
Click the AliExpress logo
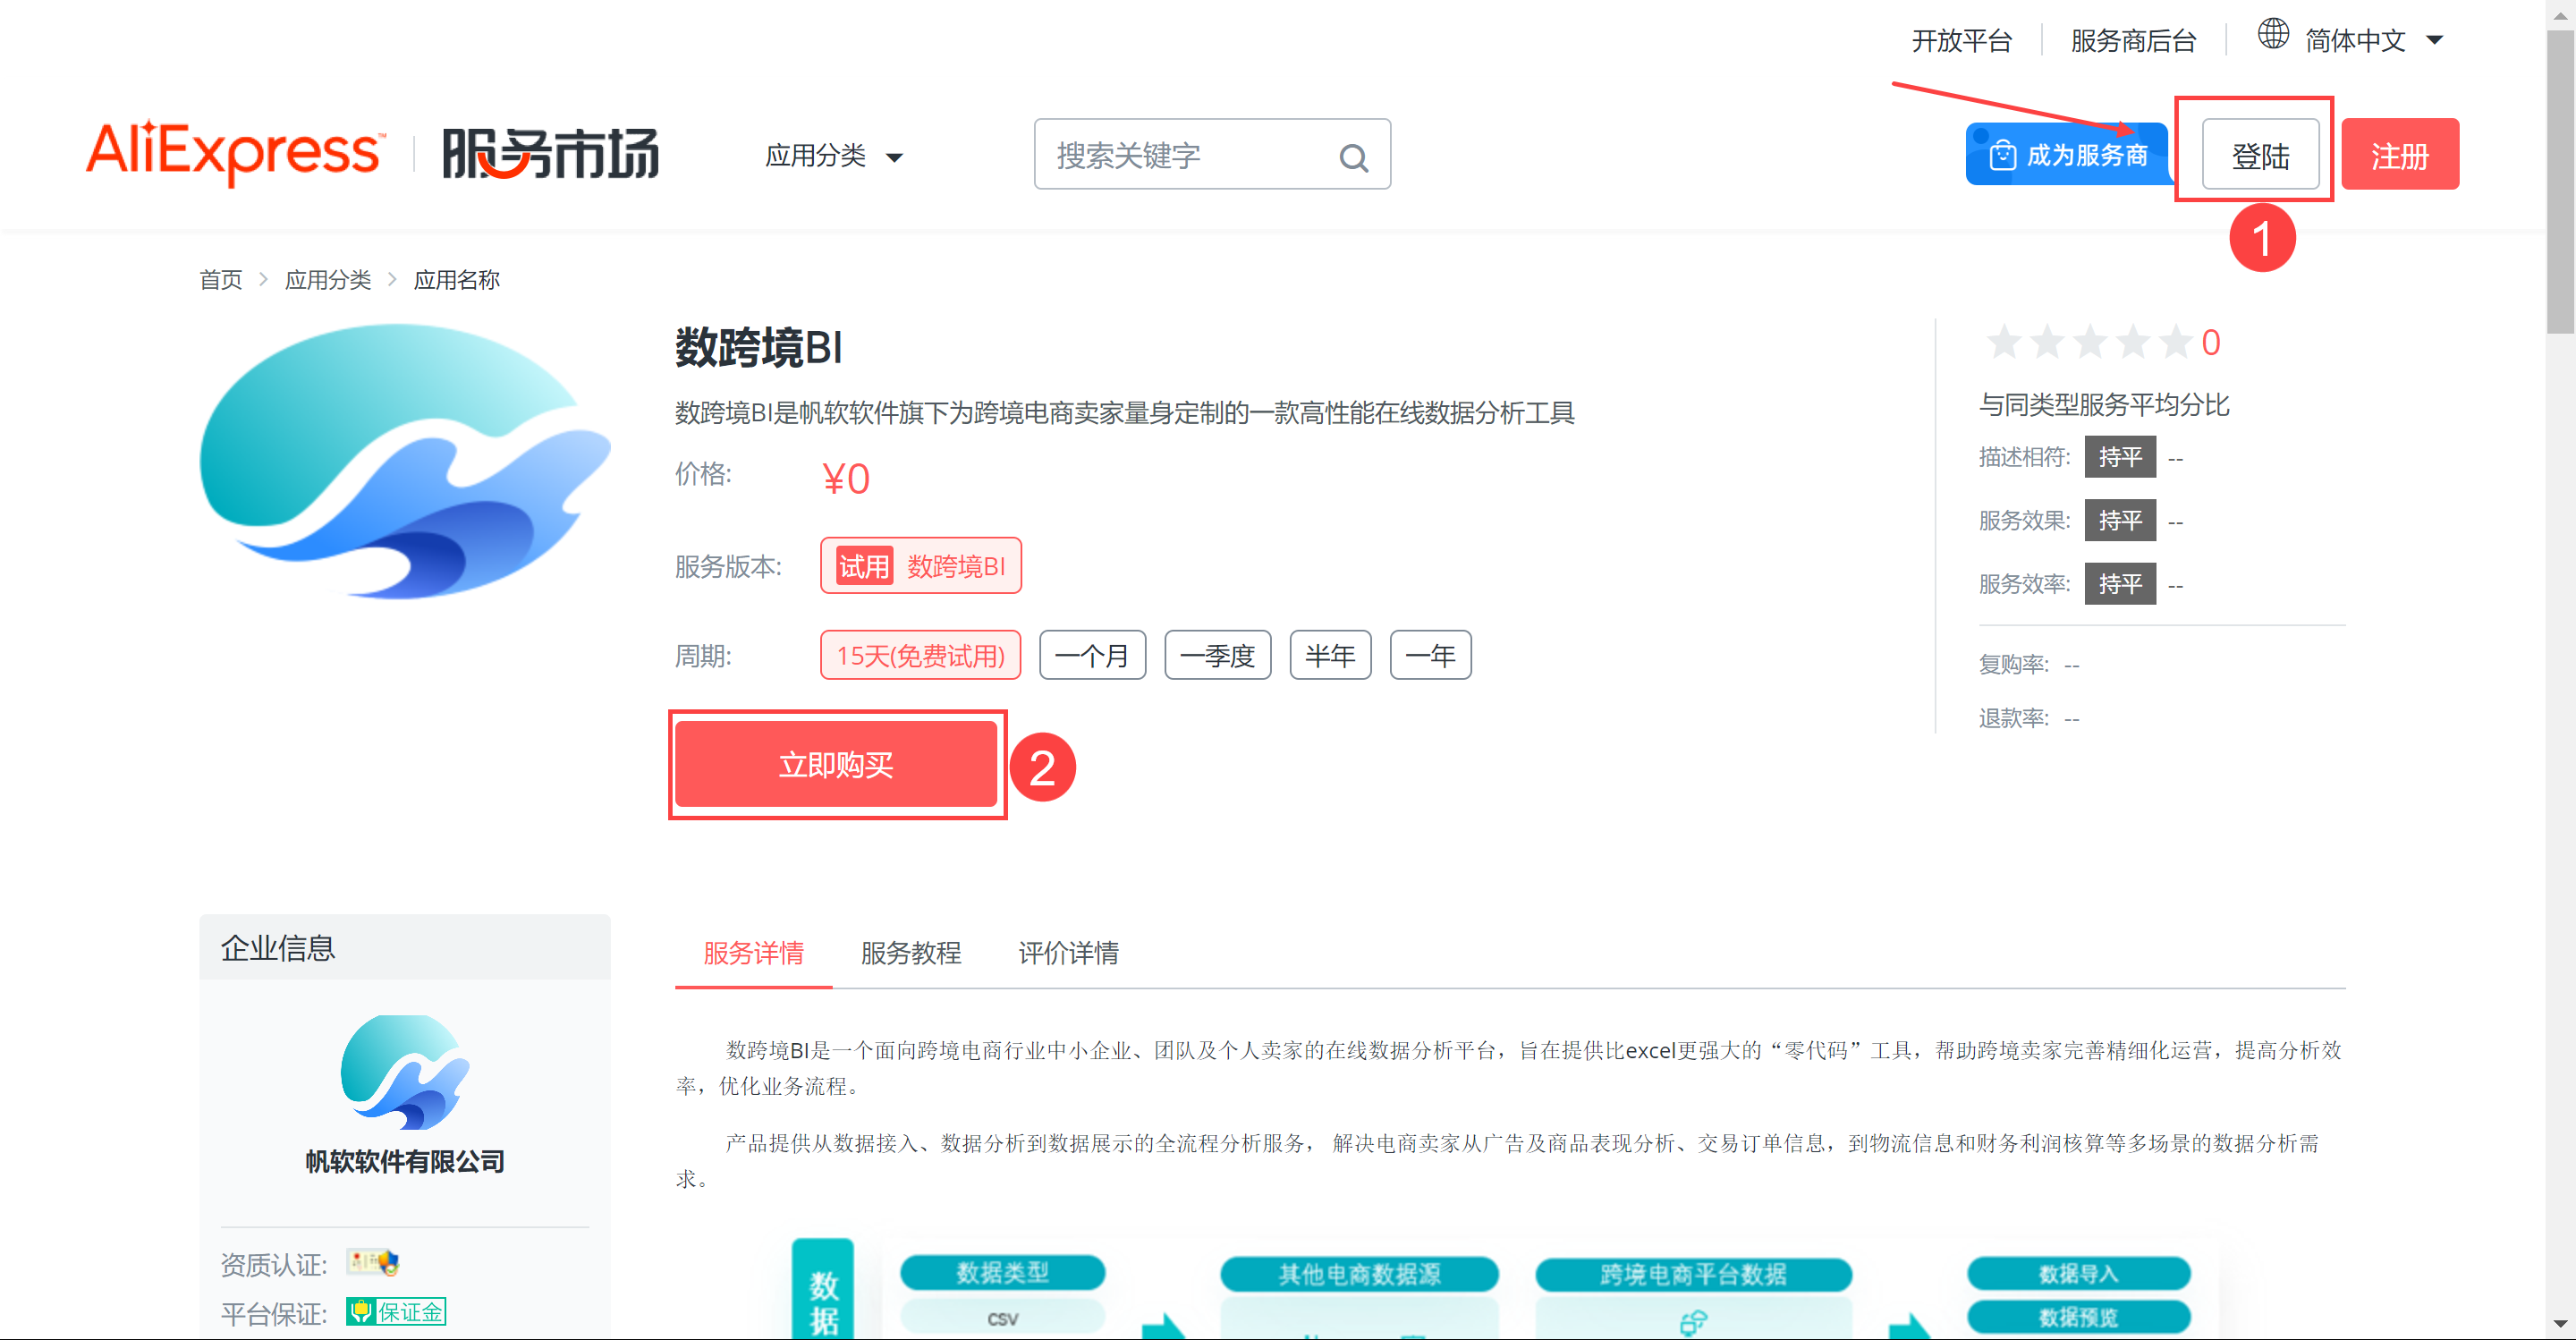234,153
